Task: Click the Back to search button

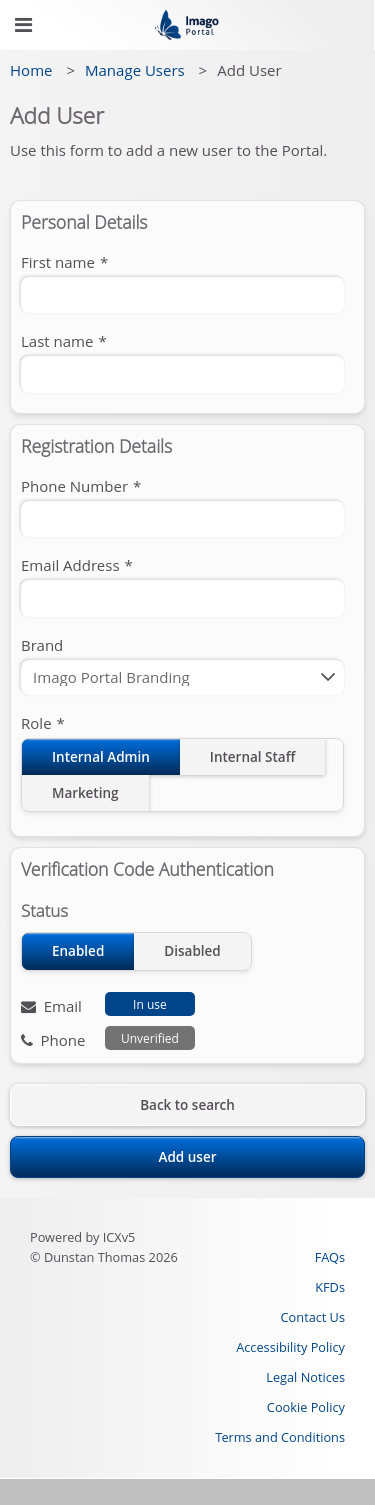Action: [x=187, y=1105]
